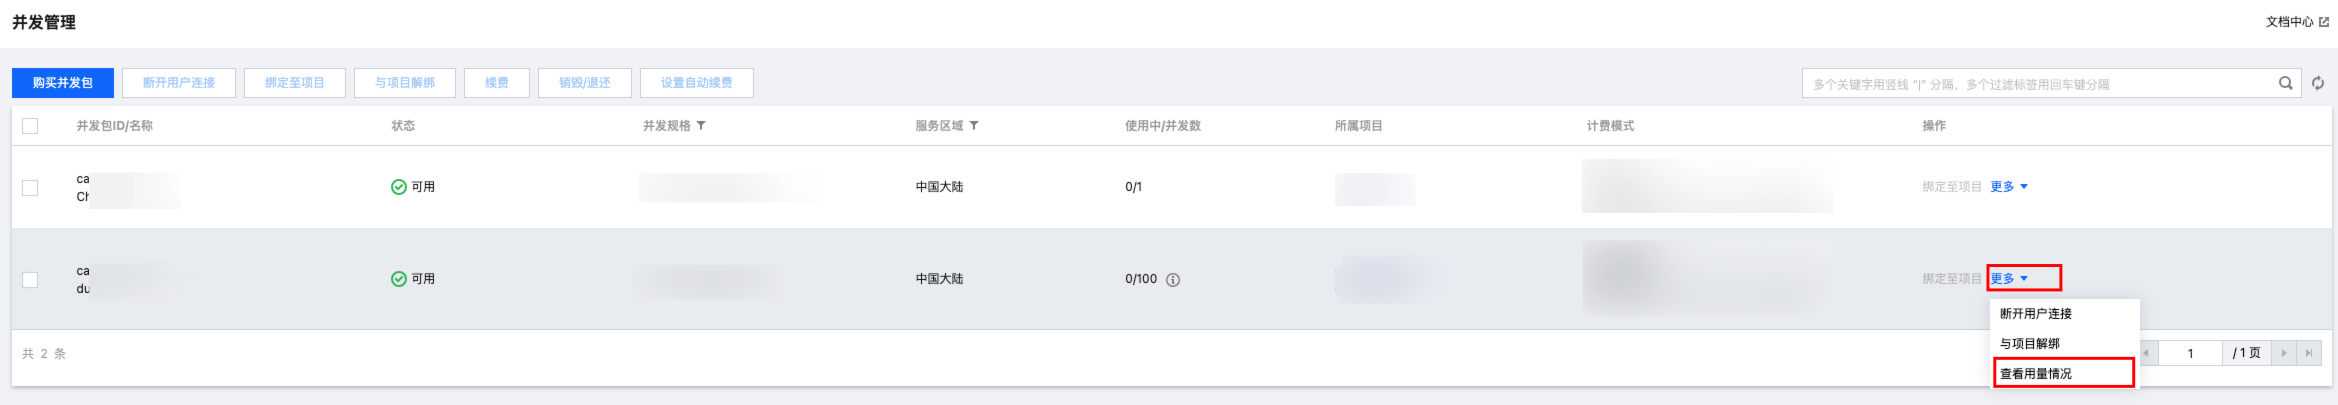Go to previous page arrow
2338x405 pixels.
click(2147, 353)
